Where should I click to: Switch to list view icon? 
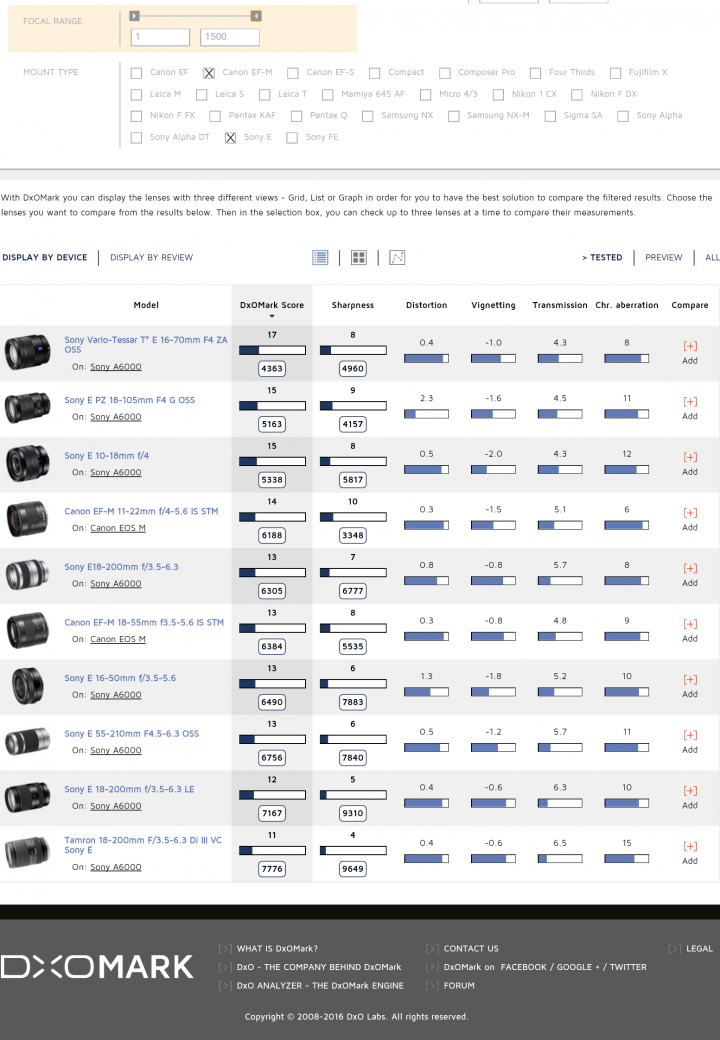320,257
